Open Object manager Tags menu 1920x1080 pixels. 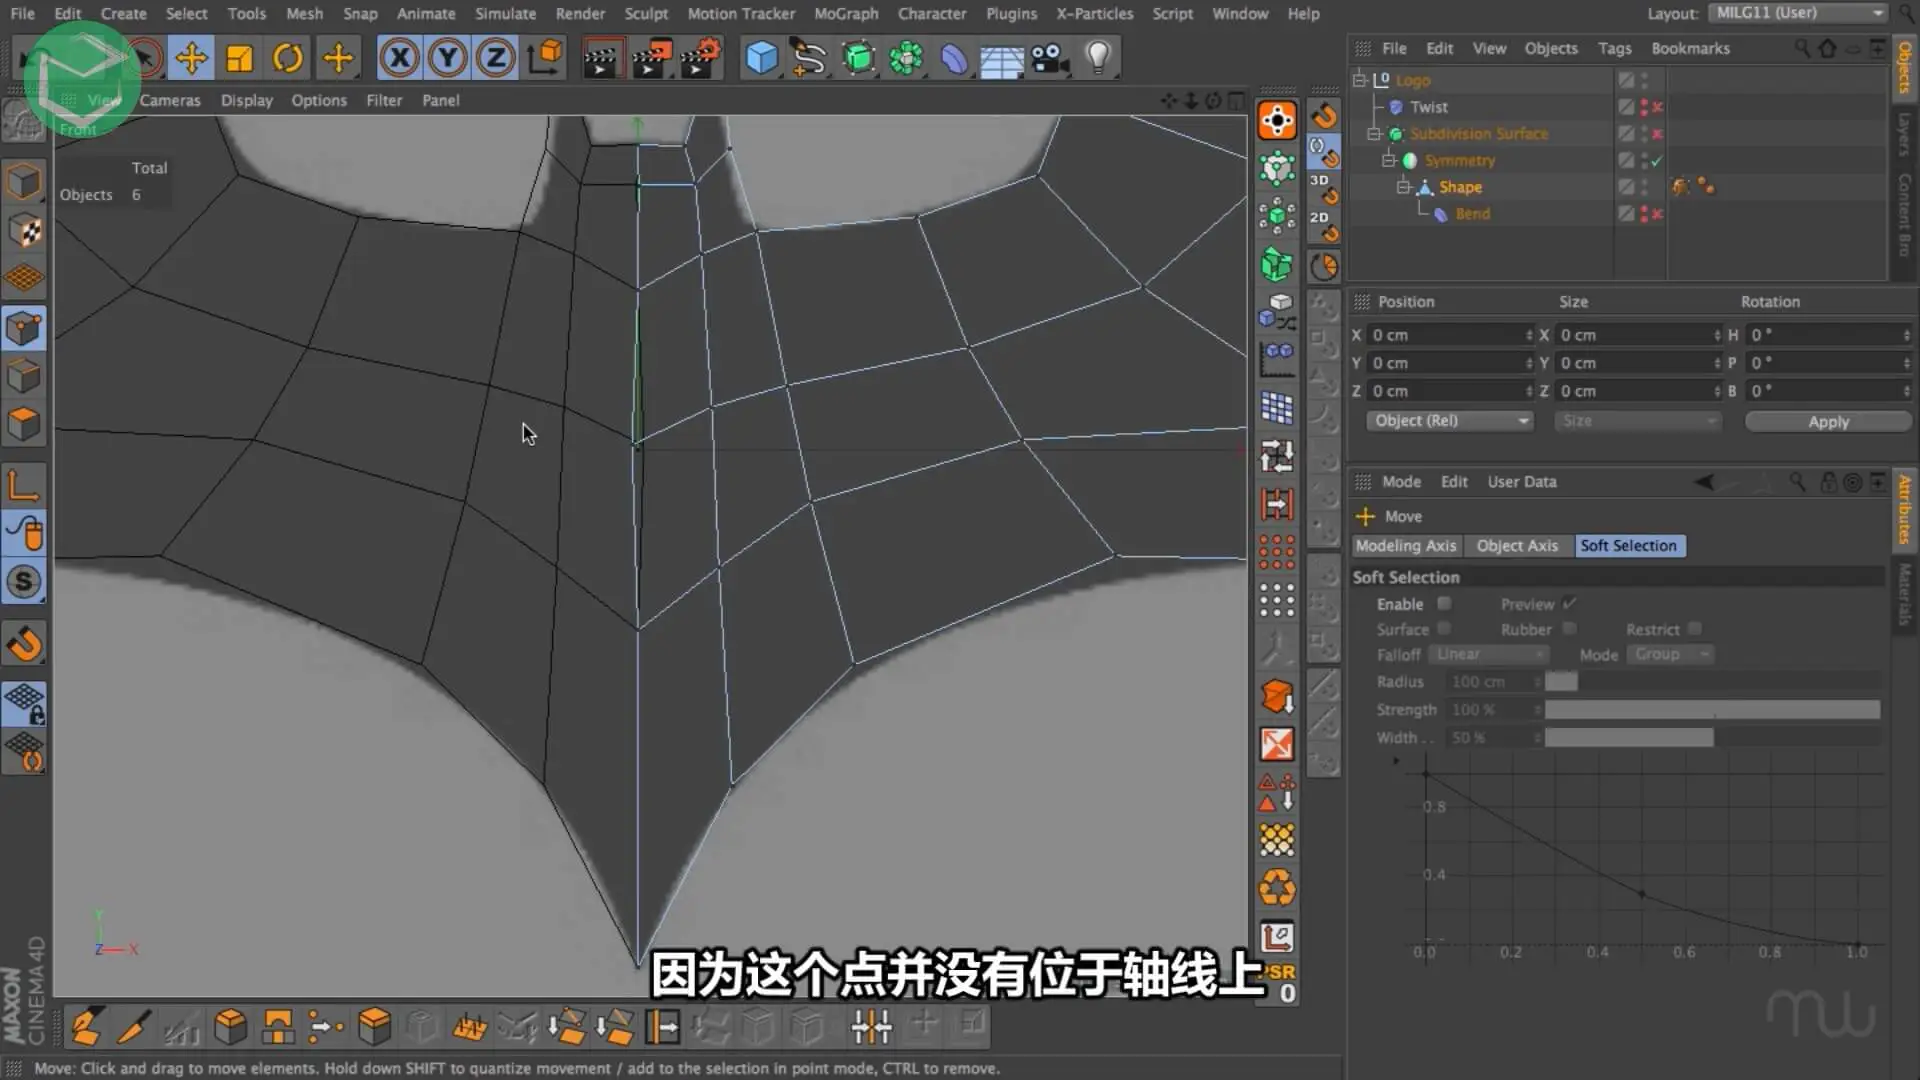tap(1614, 48)
